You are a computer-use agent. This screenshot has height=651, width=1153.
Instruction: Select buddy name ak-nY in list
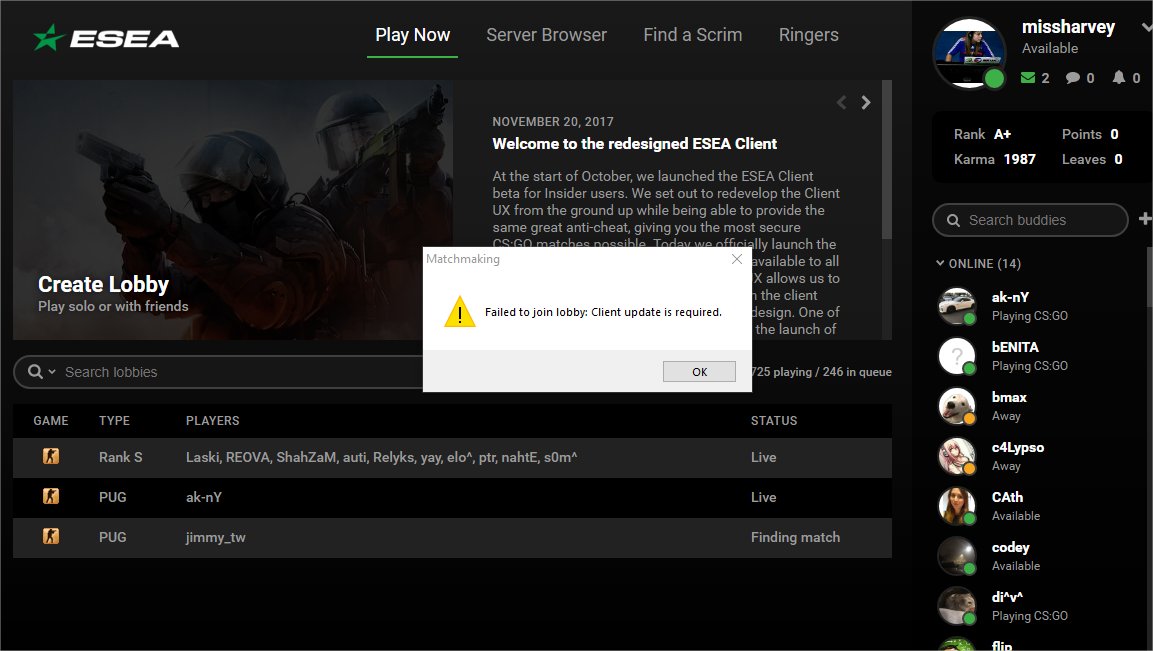click(x=1010, y=297)
